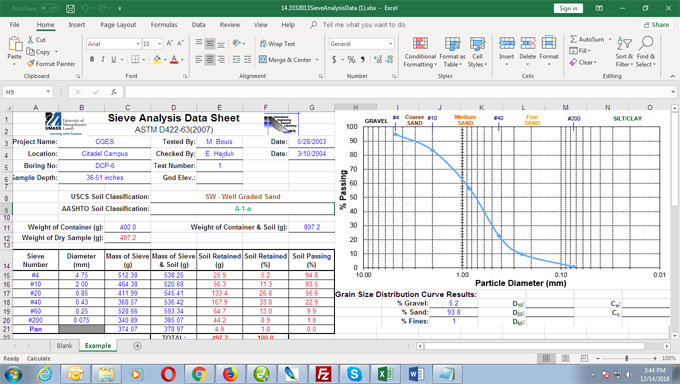Viewport: 680px width, 384px height.
Task: Click the Borders icon
Action: pos(135,59)
